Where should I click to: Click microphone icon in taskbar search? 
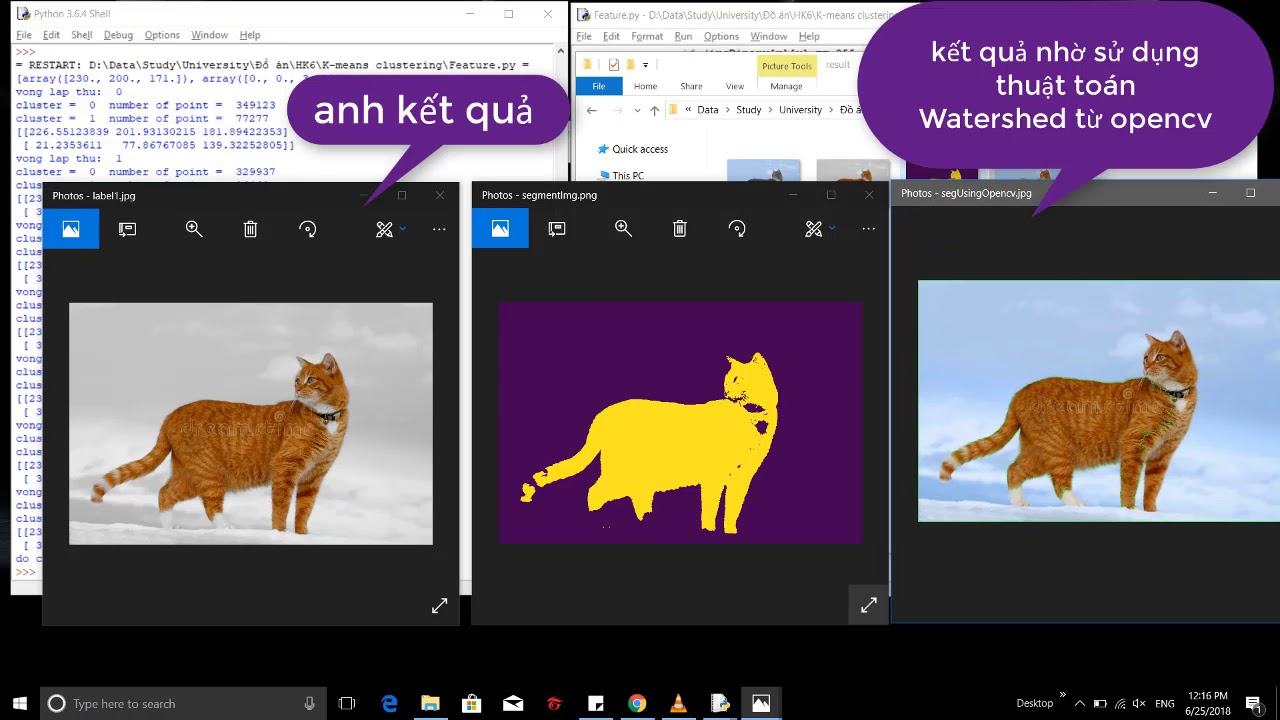309,703
